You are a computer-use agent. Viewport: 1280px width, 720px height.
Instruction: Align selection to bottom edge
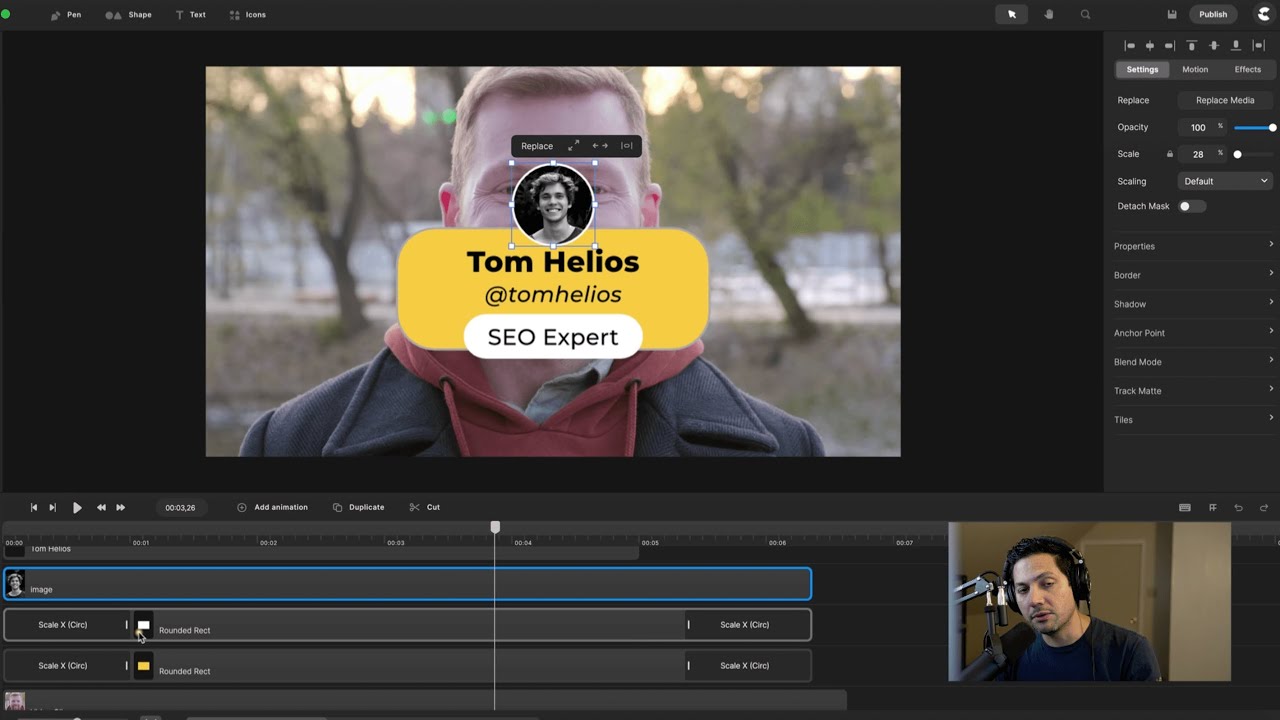1236,45
